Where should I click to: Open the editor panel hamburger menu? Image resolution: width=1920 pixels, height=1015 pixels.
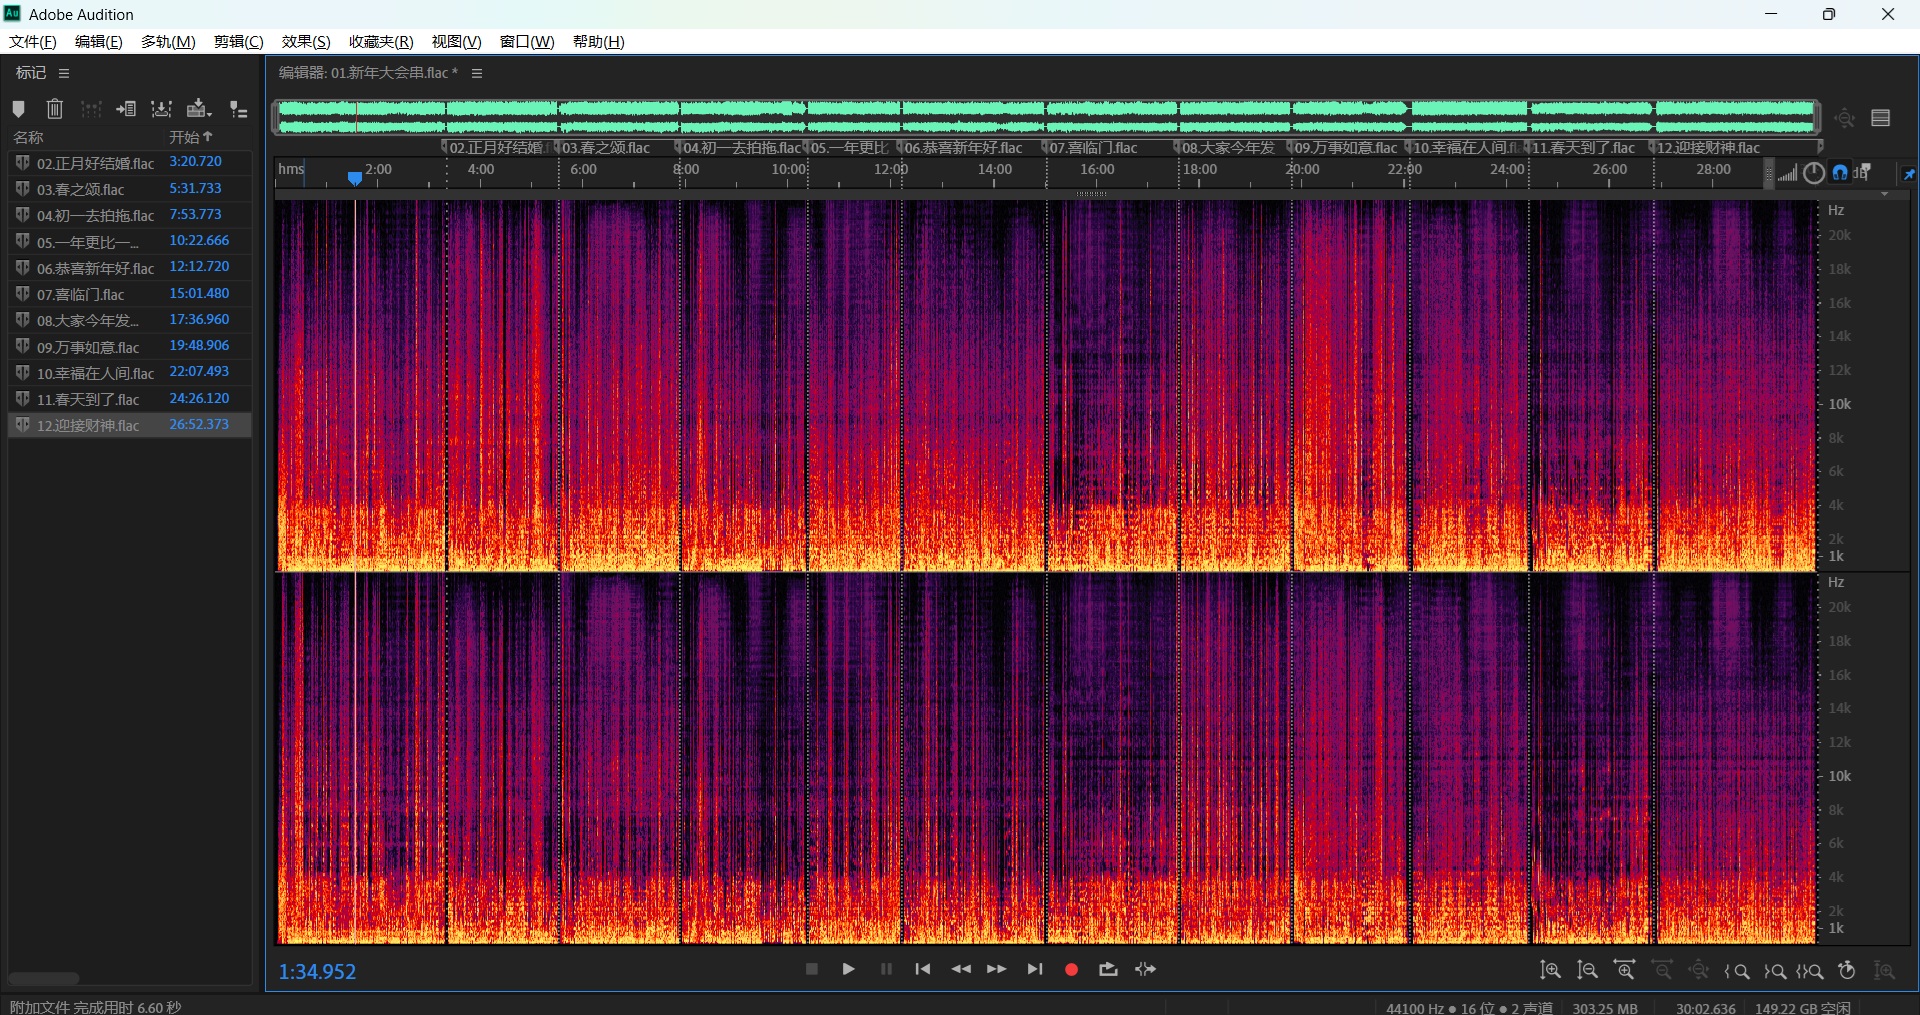477,73
